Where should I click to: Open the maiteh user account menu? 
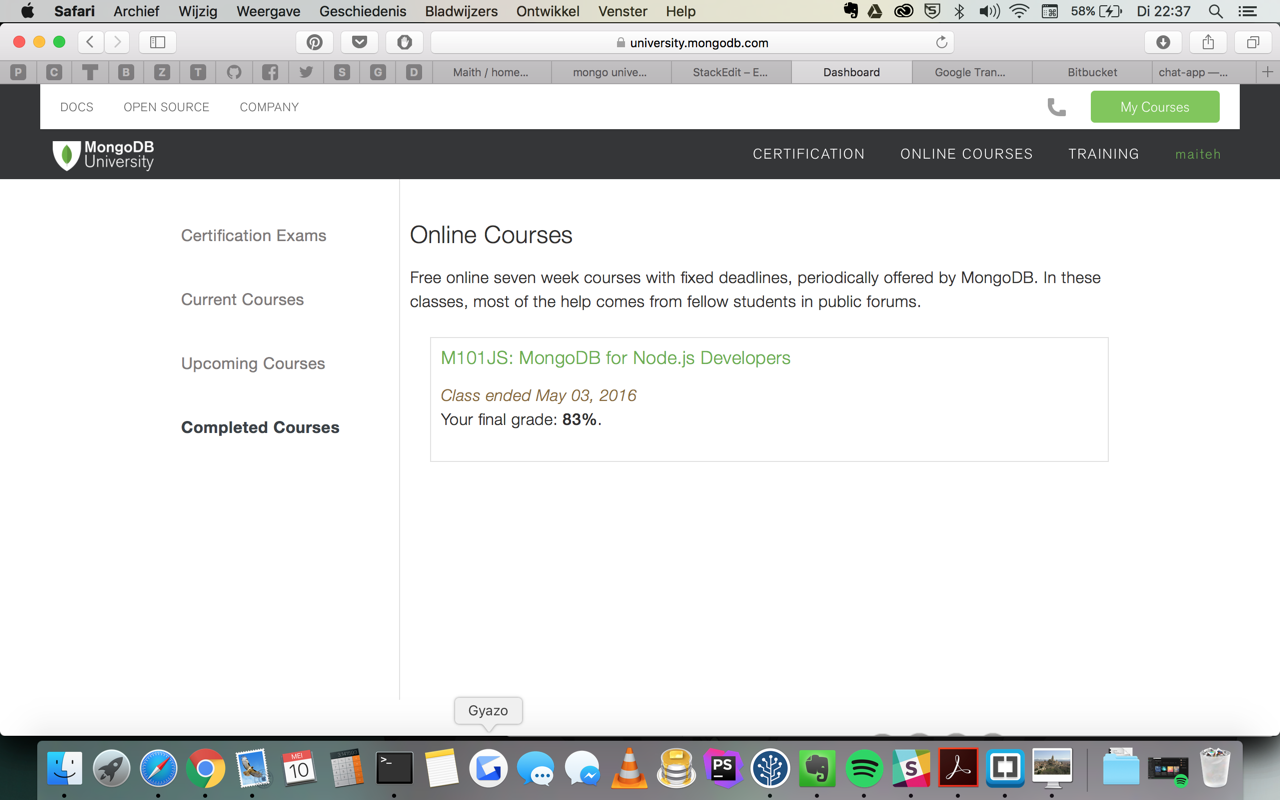(1198, 154)
